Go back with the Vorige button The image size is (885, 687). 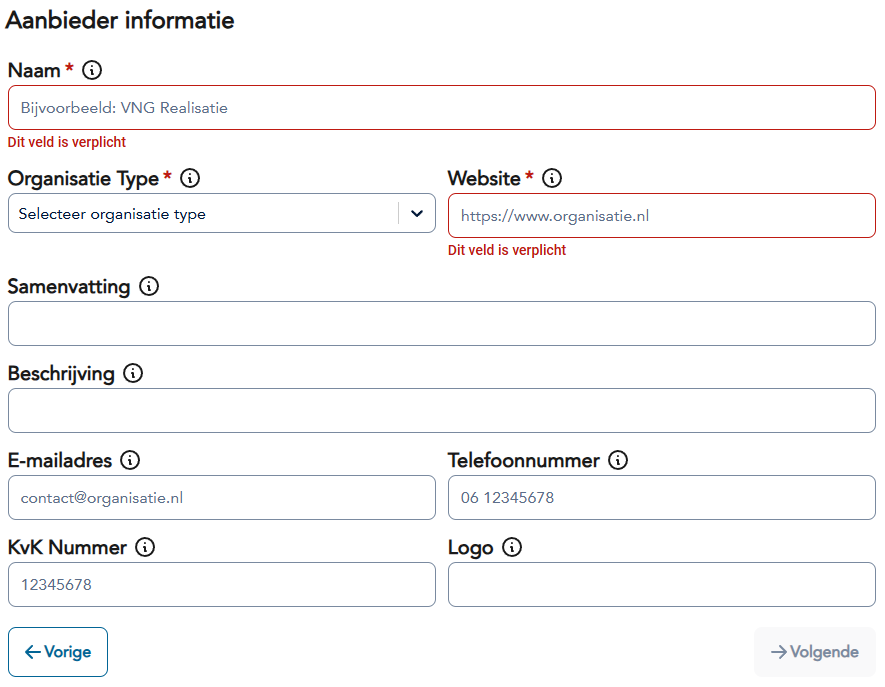pyautogui.click(x=58, y=652)
